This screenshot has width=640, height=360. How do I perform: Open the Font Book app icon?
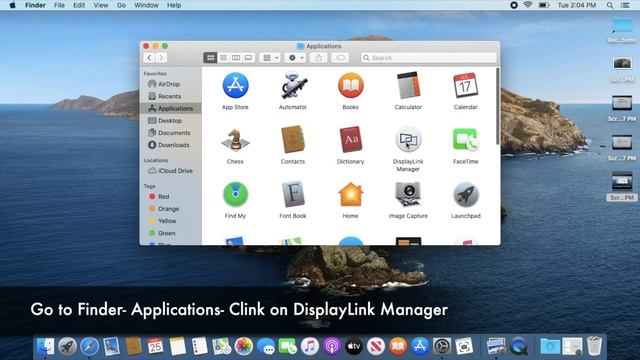pos(293,194)
